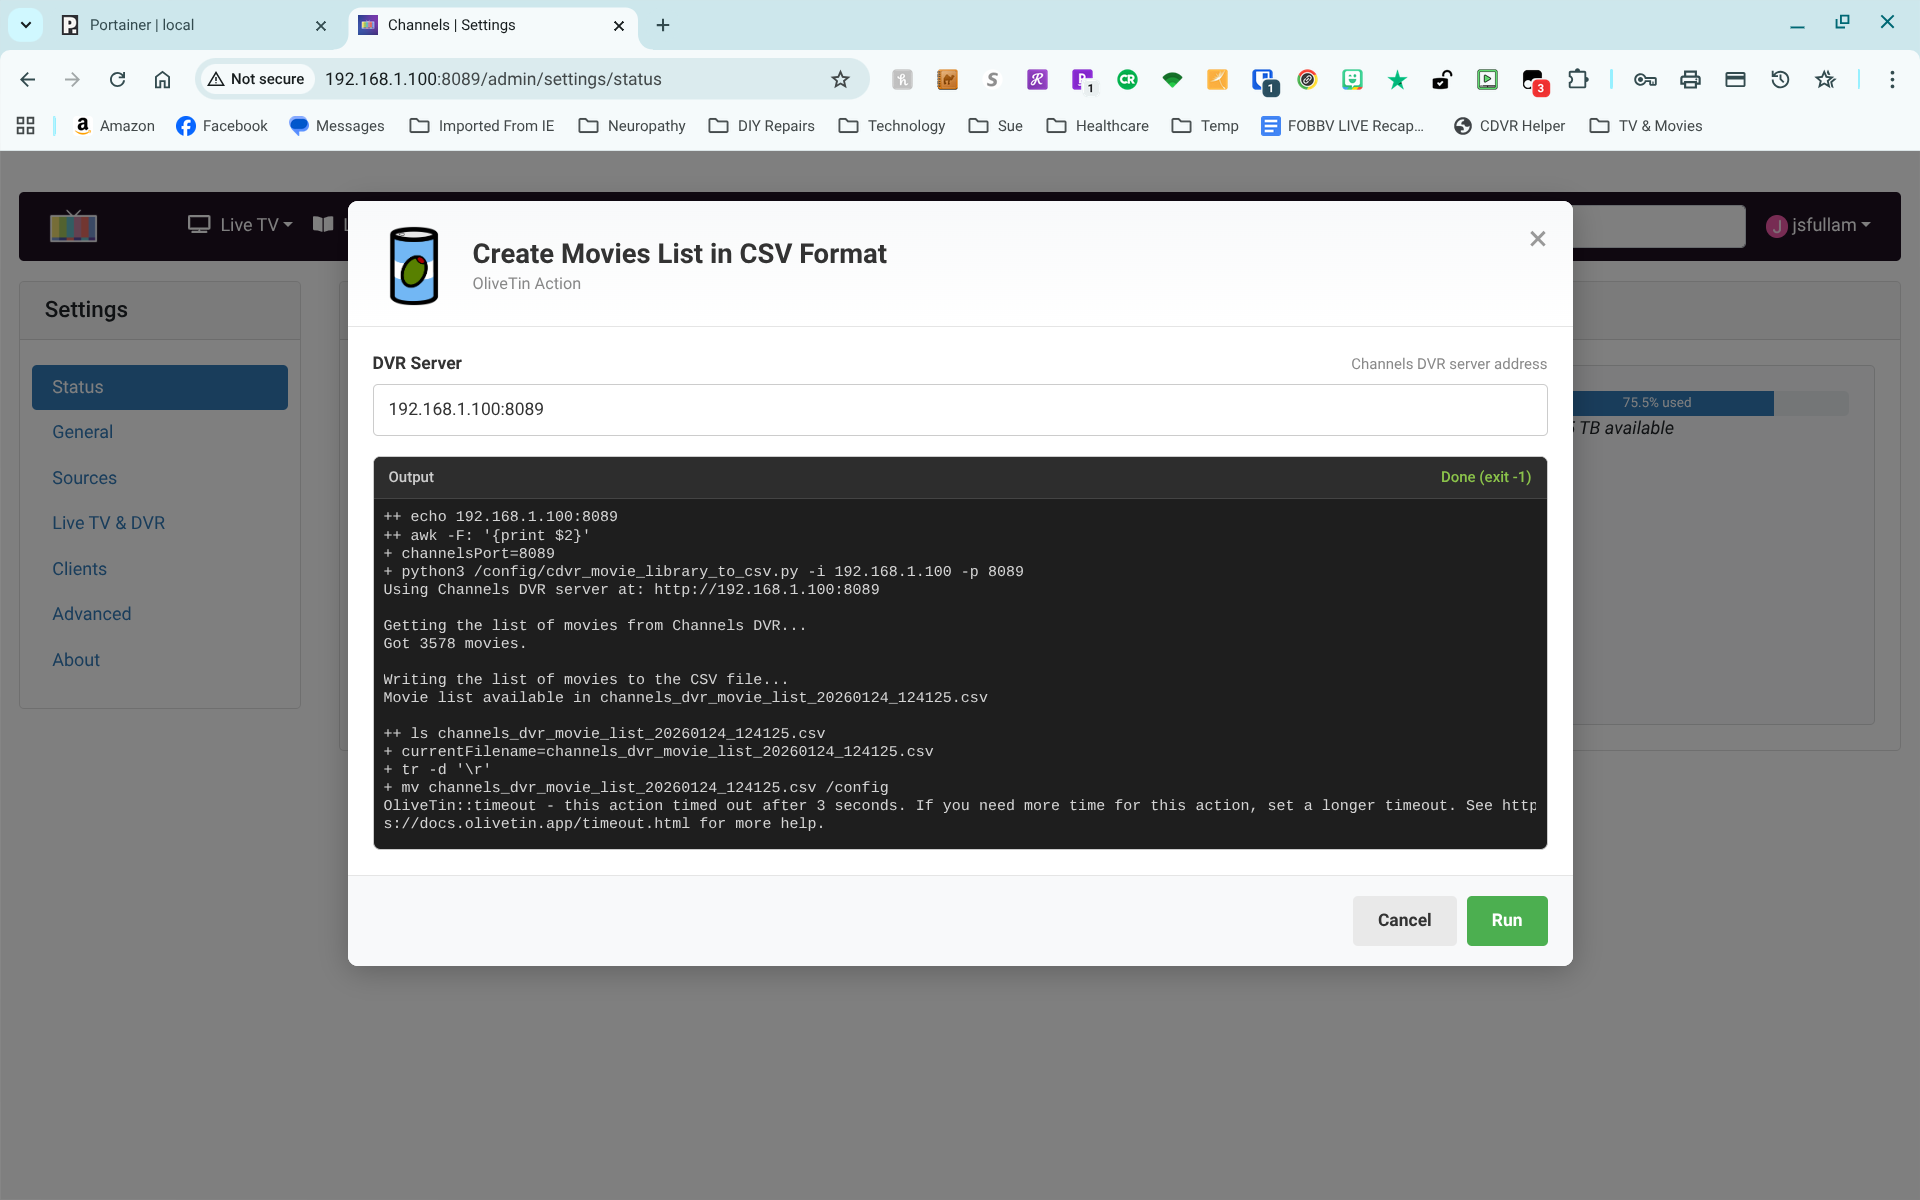1920x1200 pixels.
Task: Click the Not secure site info badge
Action: point(256,79)
